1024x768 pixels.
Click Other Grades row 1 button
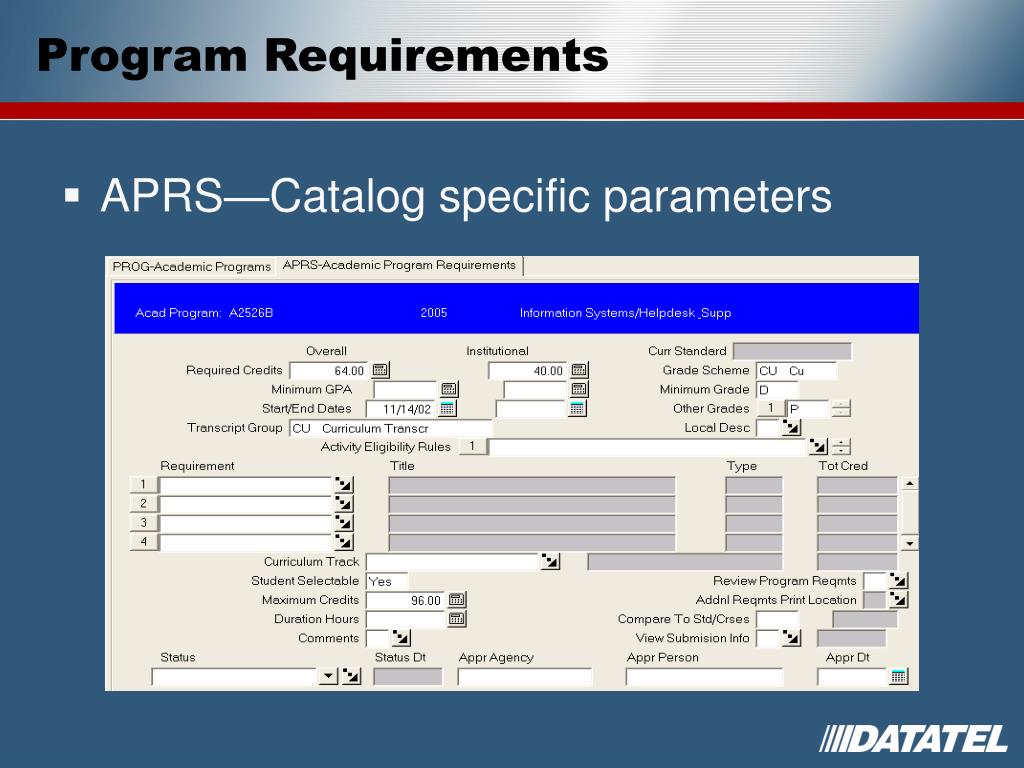pos(771,408)
